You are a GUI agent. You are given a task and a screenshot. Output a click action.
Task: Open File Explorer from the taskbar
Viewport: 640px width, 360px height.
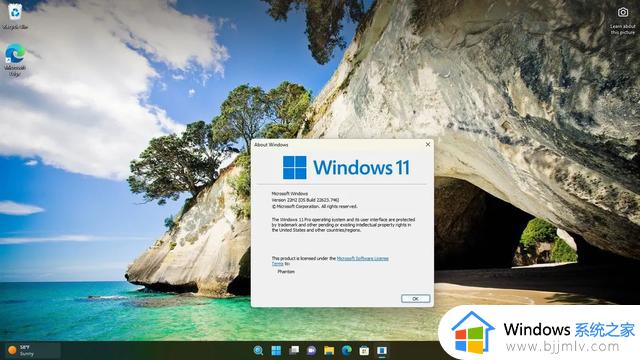(329, 350)
